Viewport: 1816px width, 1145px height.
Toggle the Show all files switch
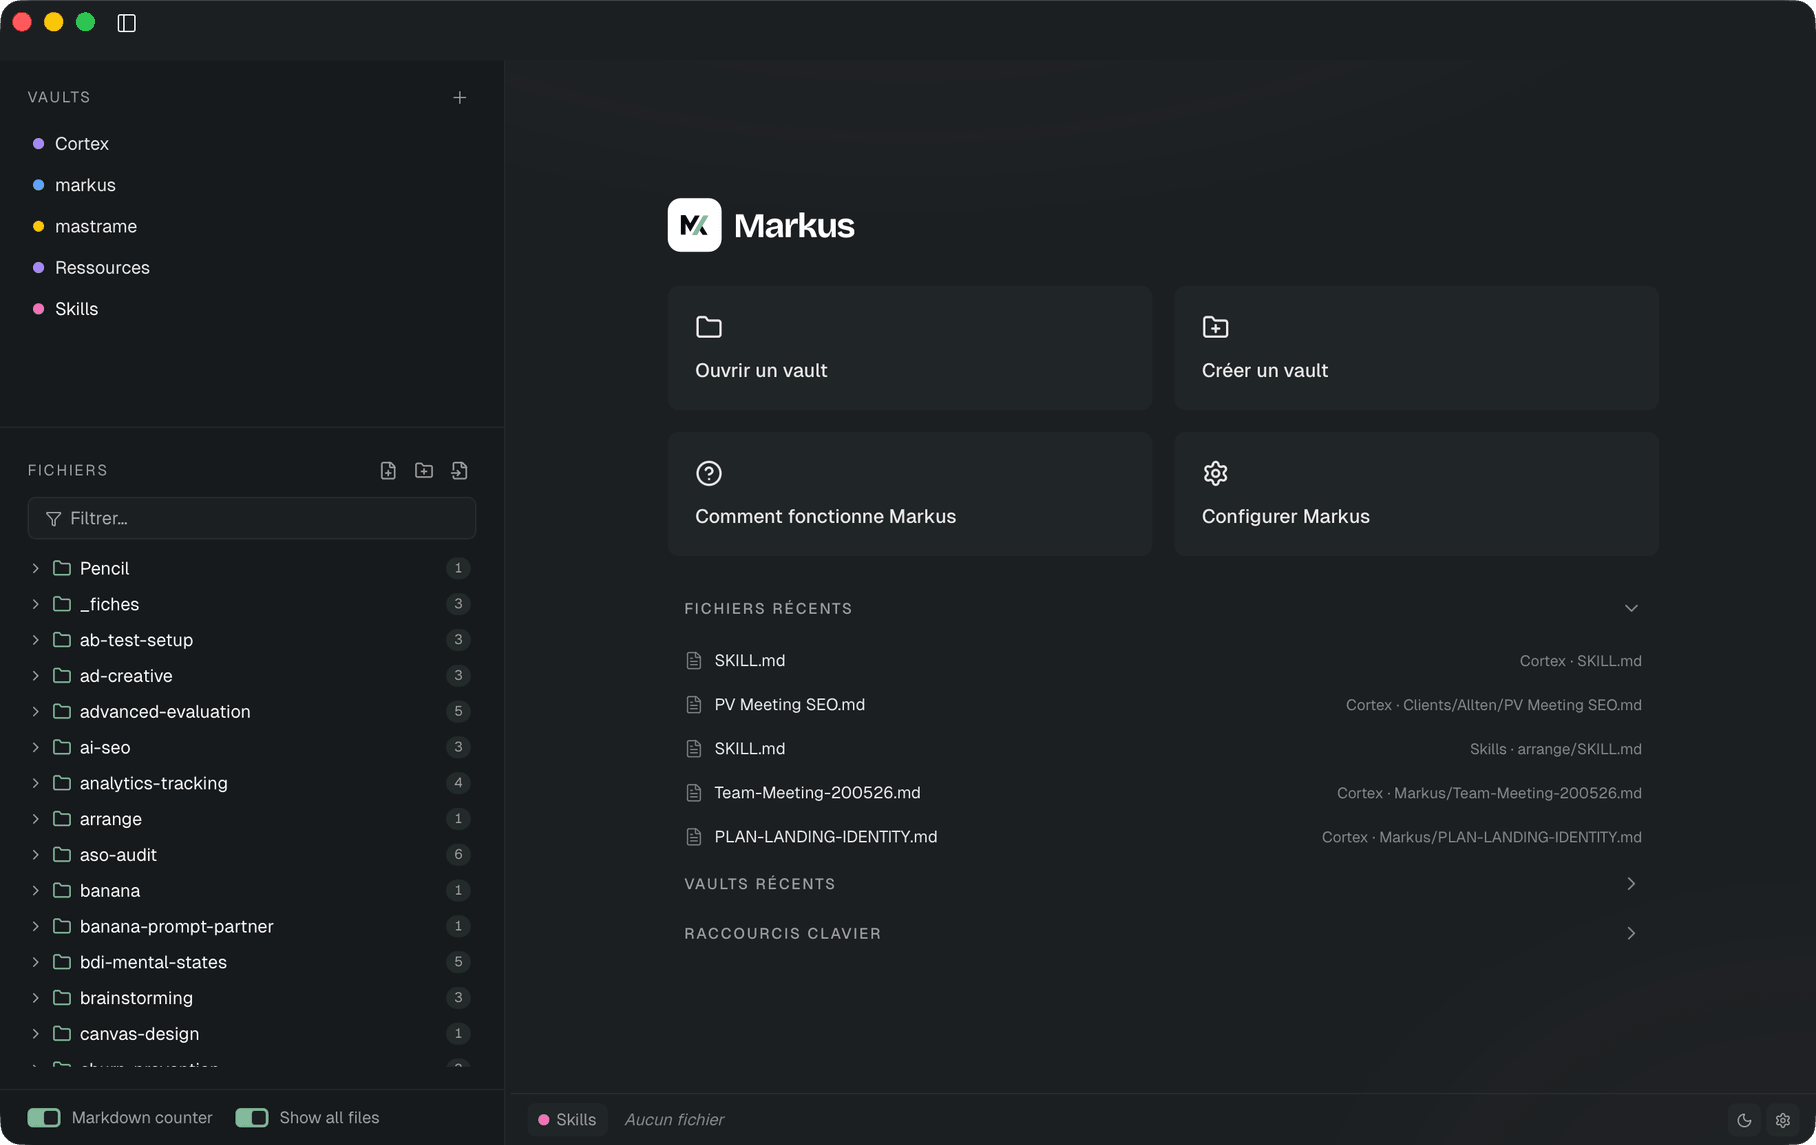[x=252, y=1118]
